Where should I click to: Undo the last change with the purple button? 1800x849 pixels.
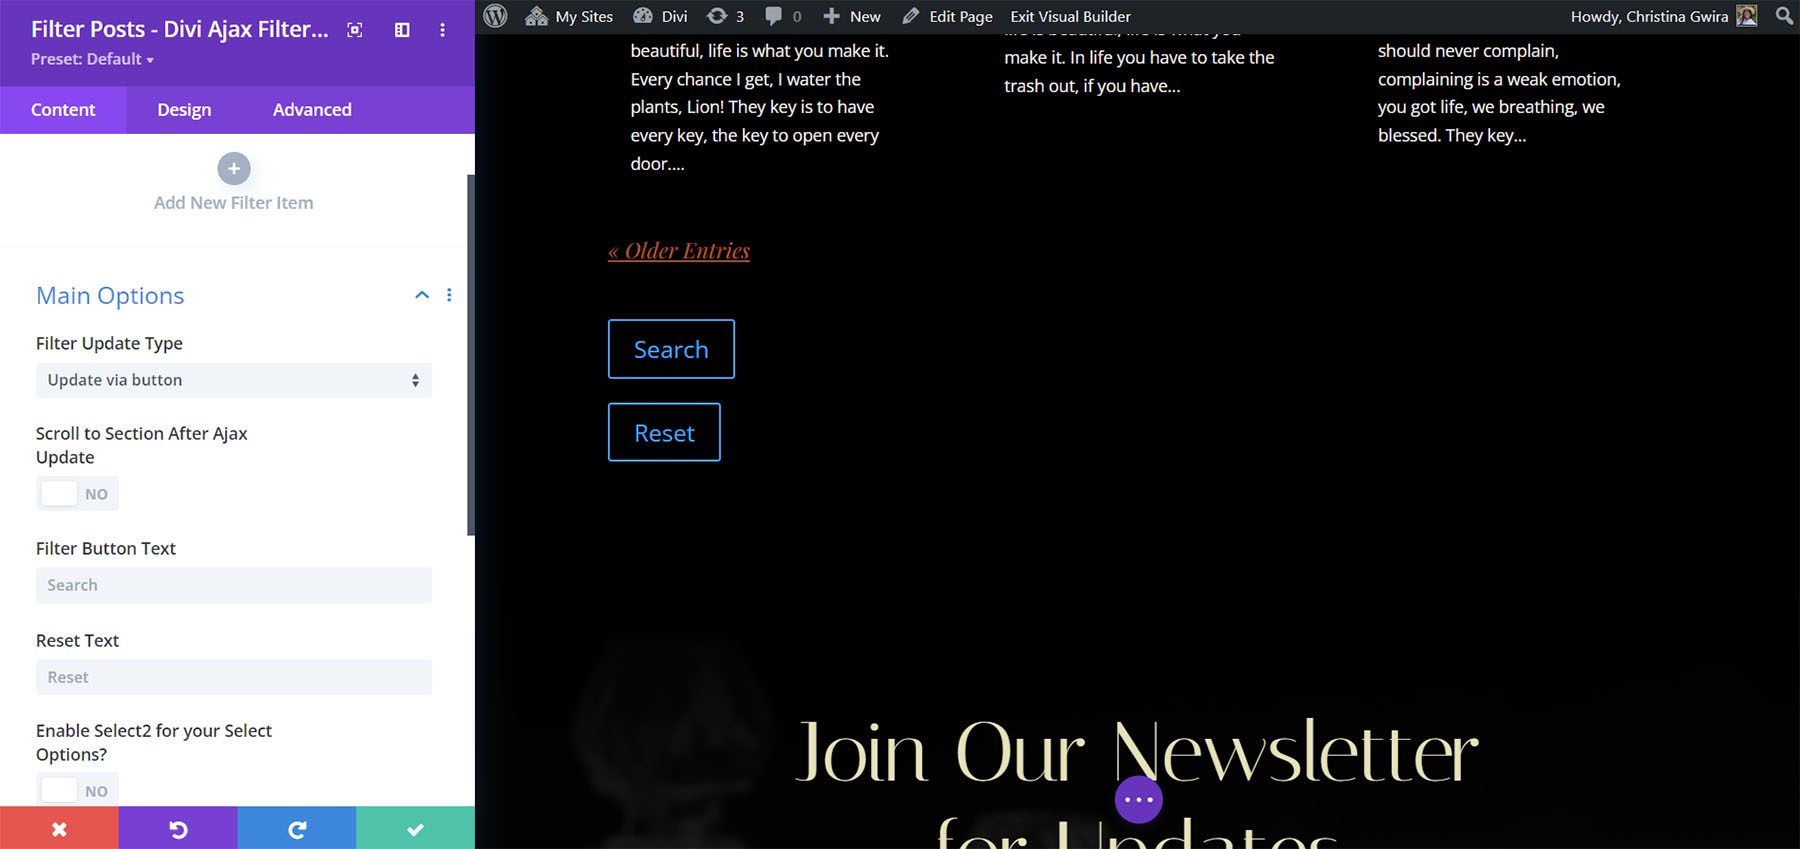point(178,829)
